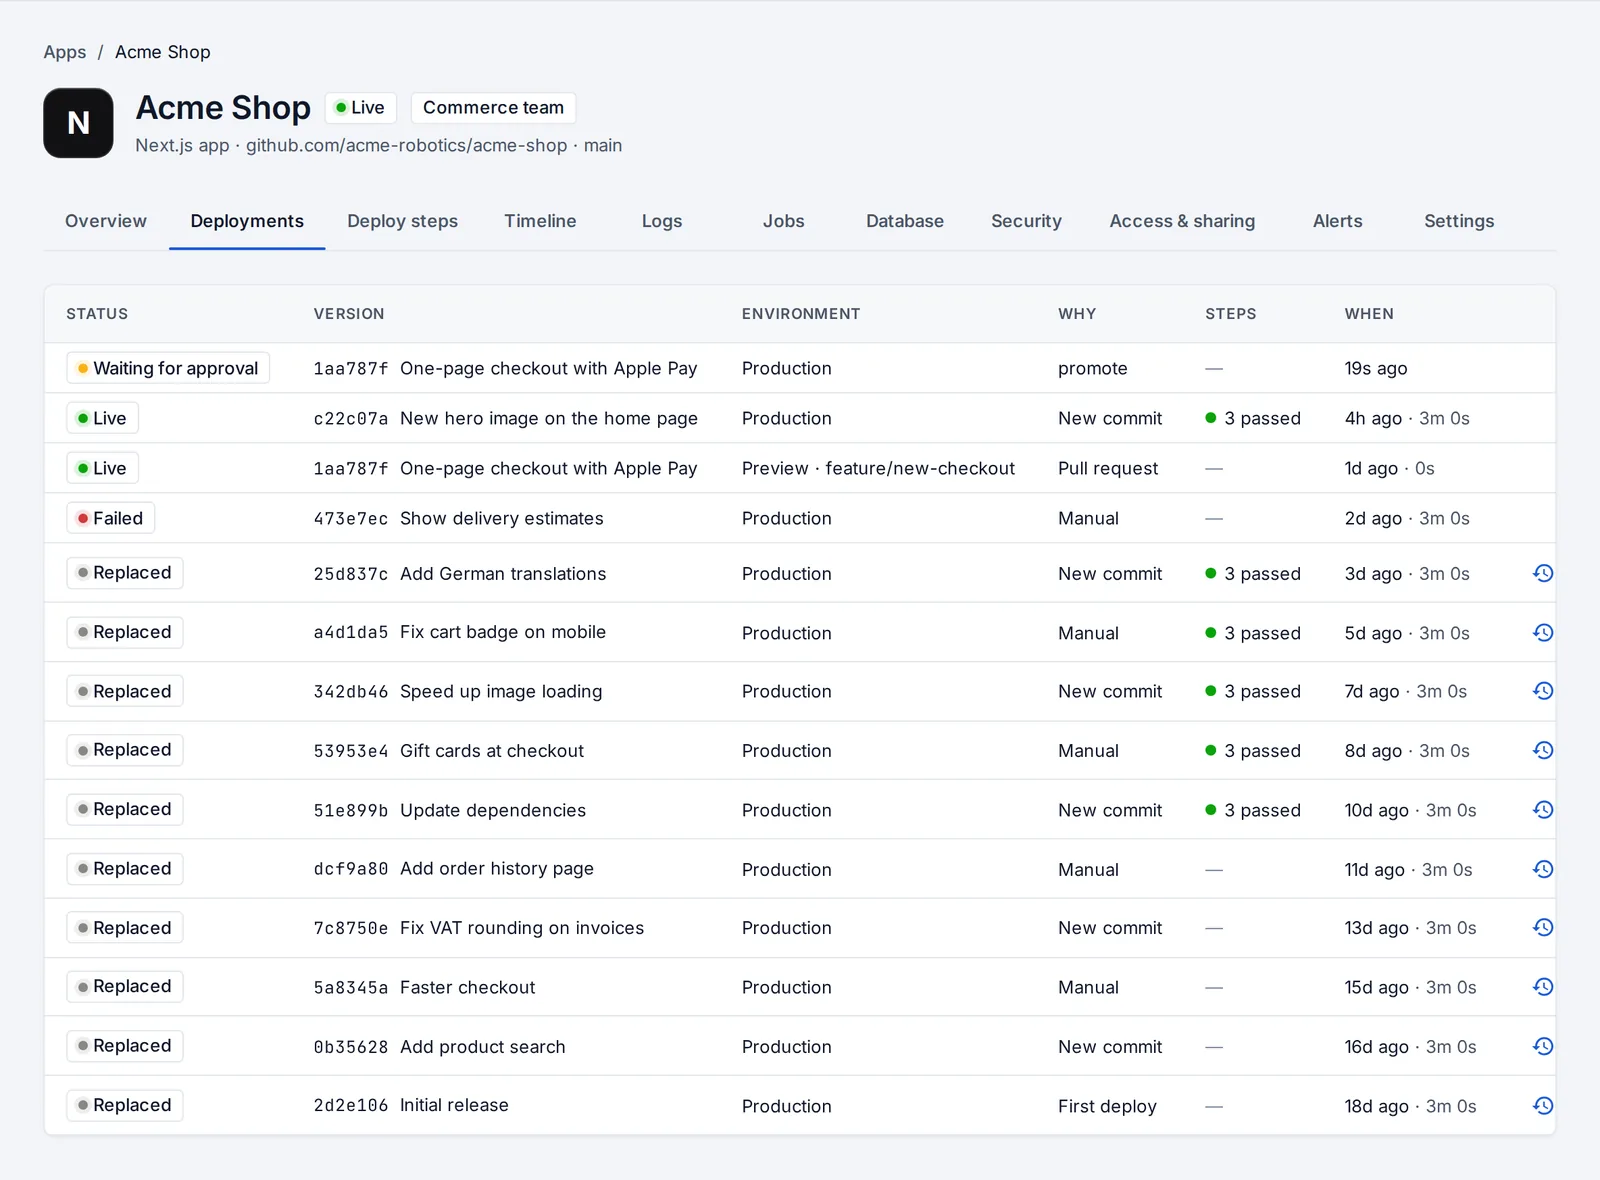Click the Gift cards at checkout text

[x=492, y=750]
